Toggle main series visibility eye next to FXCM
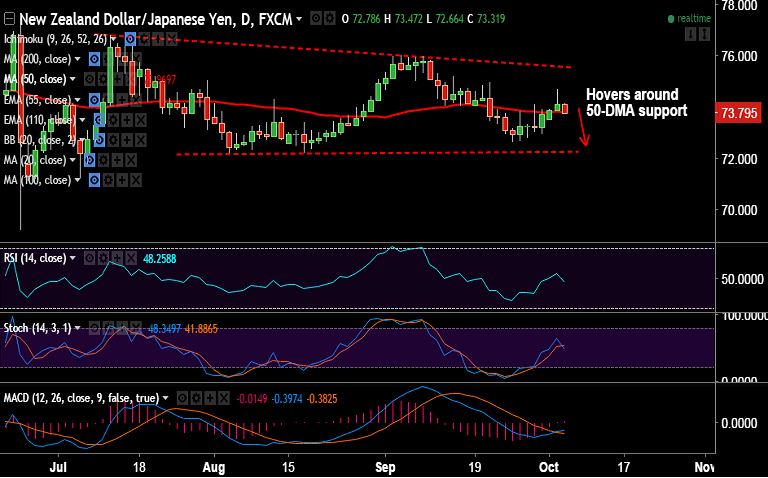Viewport: 768px width, 478px height. click(x=316, y=19)
